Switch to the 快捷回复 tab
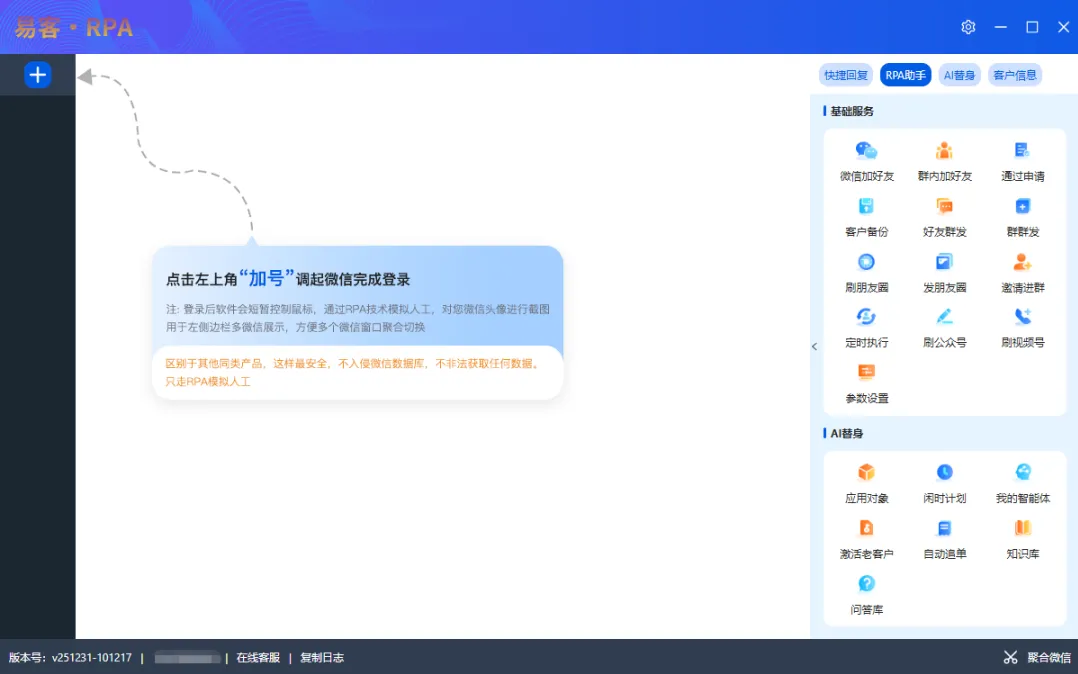The image size is (1078, 674). point(845,74)
